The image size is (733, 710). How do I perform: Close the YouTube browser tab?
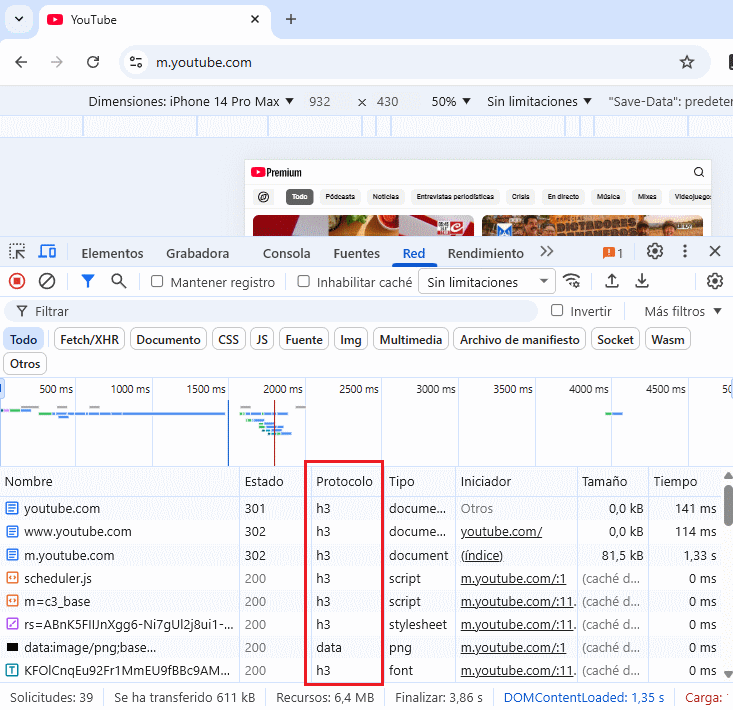255,19
